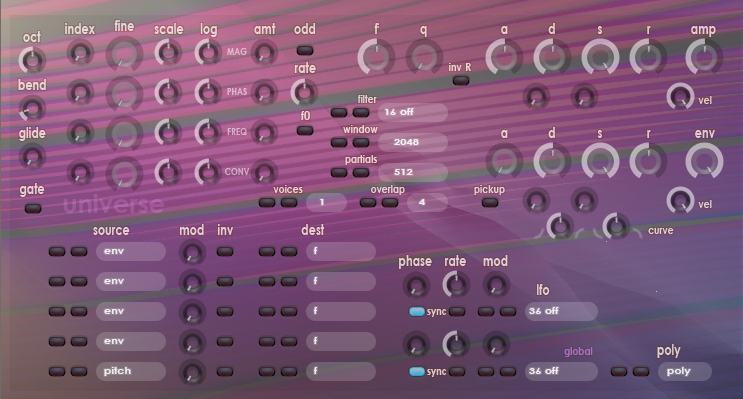Viewport: 743px width, 399px height.
Task: Open the poly mode selector
Action: [x=685, y=371]
